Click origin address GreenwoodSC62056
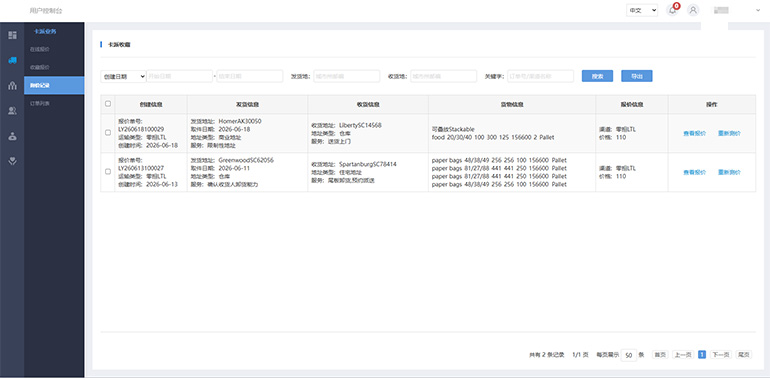 point(246,160)
